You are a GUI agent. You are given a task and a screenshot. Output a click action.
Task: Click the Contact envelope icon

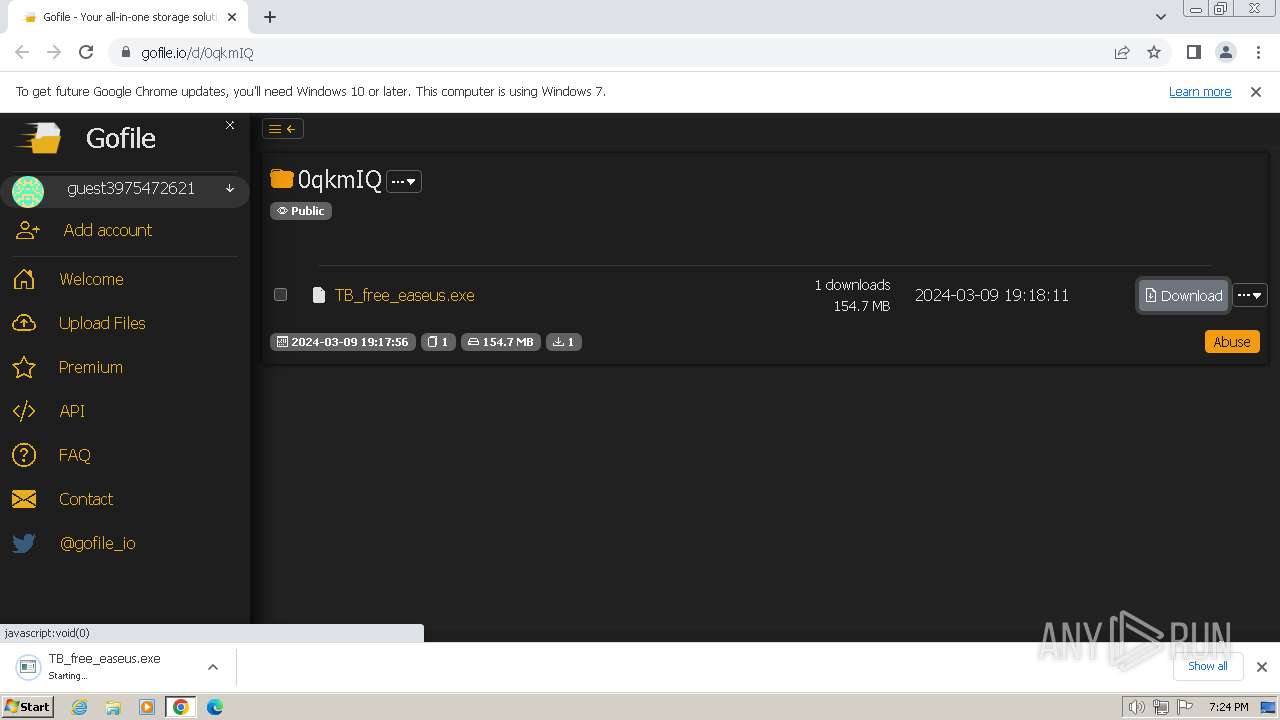[x=24, y=499]
